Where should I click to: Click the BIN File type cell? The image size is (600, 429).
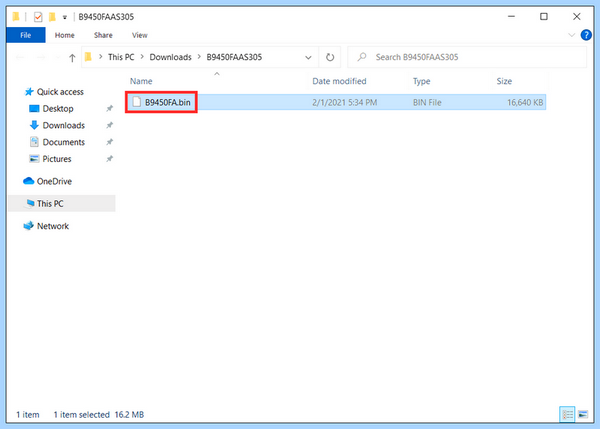point(427,103)
